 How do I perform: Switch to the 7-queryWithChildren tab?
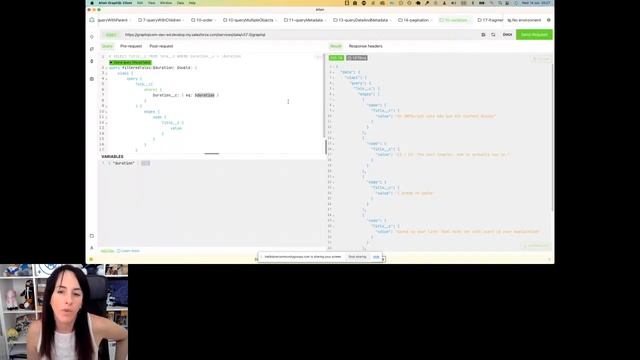[x=161, y=20]
